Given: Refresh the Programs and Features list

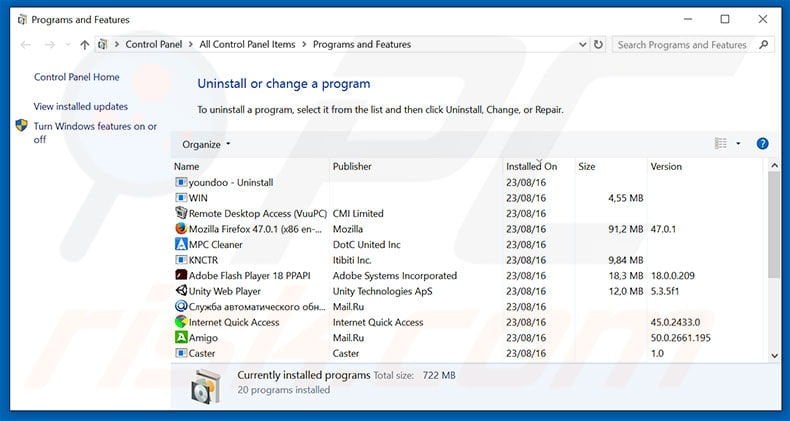Looking at the screenshot, I should pos(598,44).
